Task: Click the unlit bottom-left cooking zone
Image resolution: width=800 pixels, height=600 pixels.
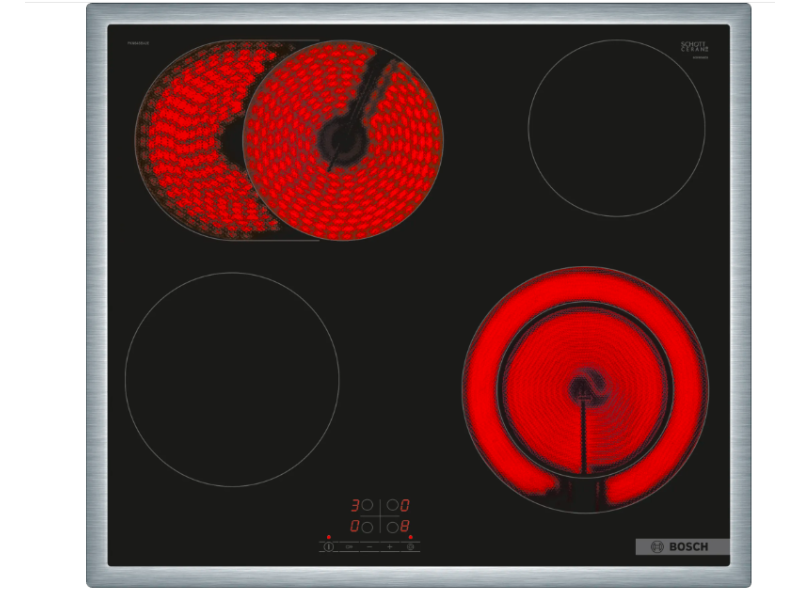Action: (x=232, y=379)
